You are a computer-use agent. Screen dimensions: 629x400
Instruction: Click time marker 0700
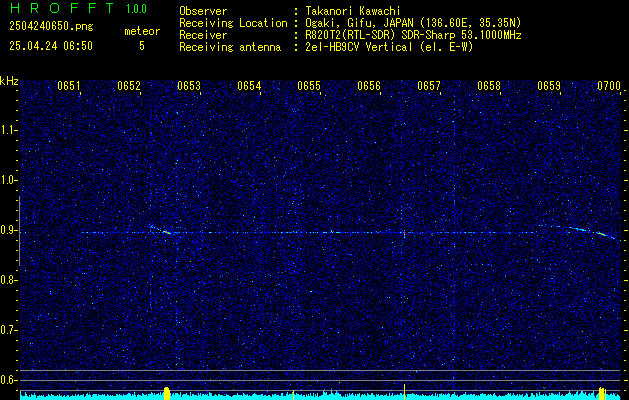pos(609,86)
